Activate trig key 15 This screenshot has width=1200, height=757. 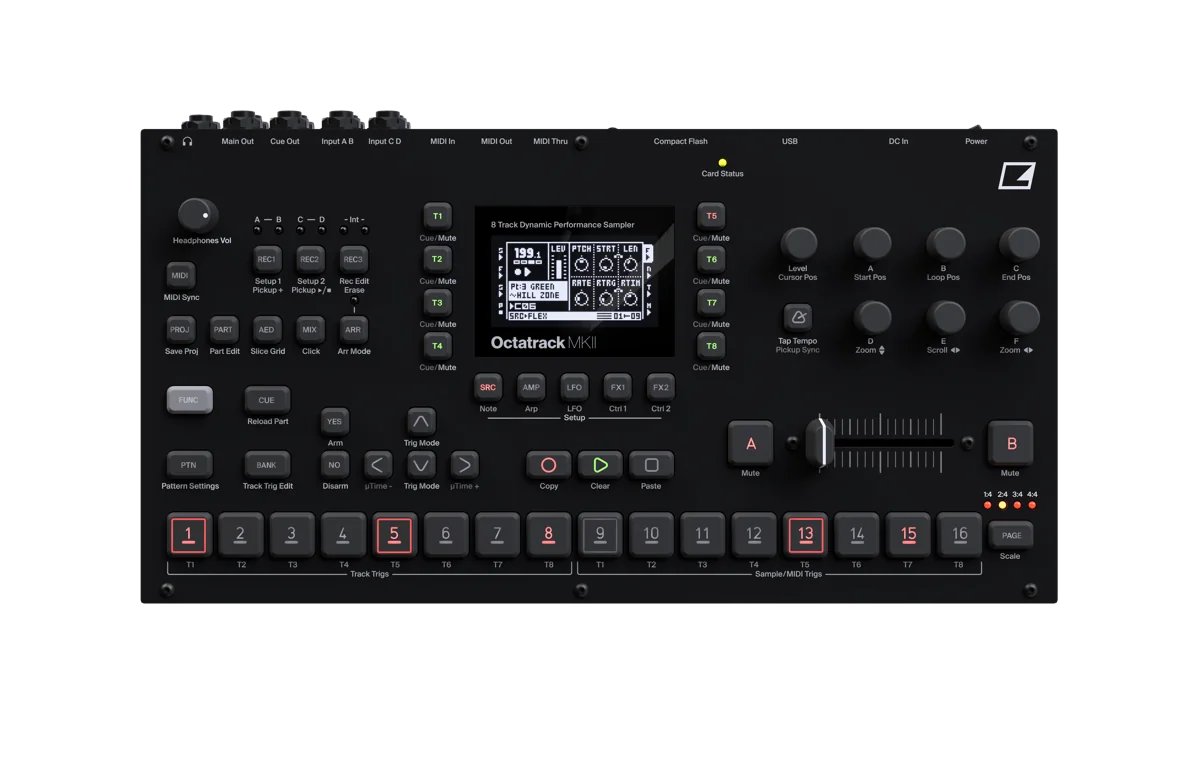pos(908,535)
